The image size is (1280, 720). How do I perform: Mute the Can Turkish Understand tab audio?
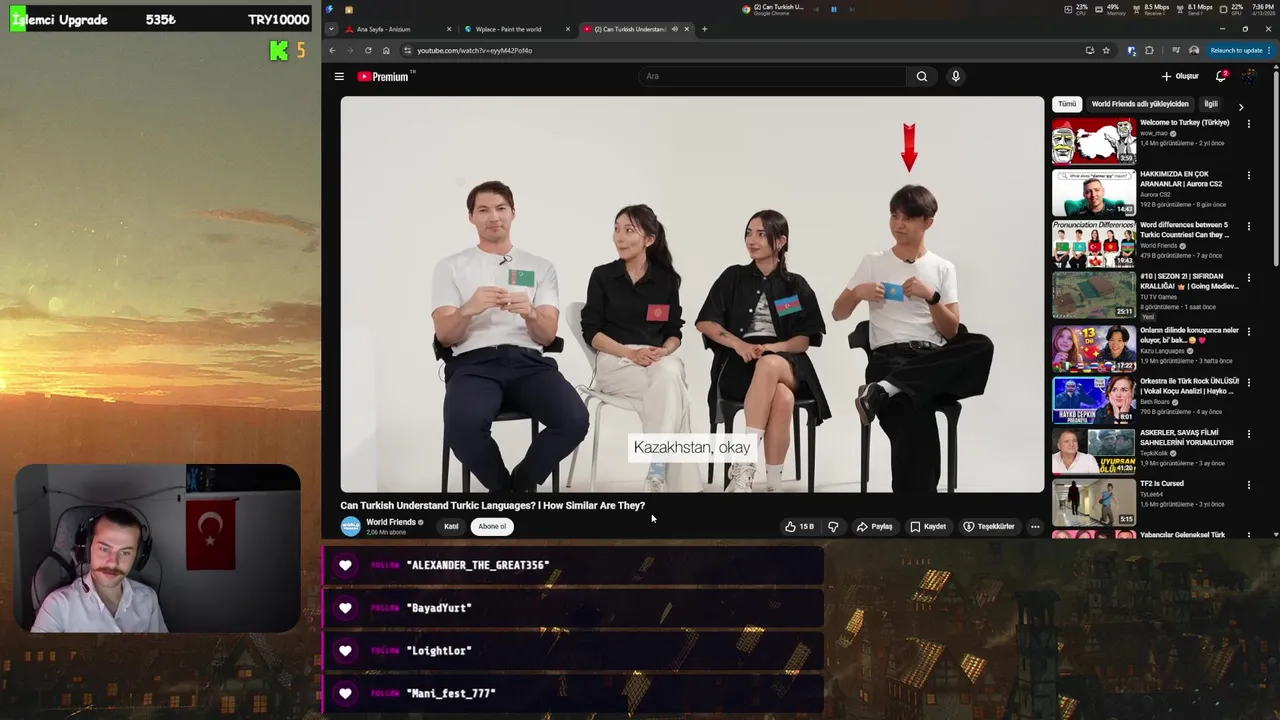tap(674, 29)
